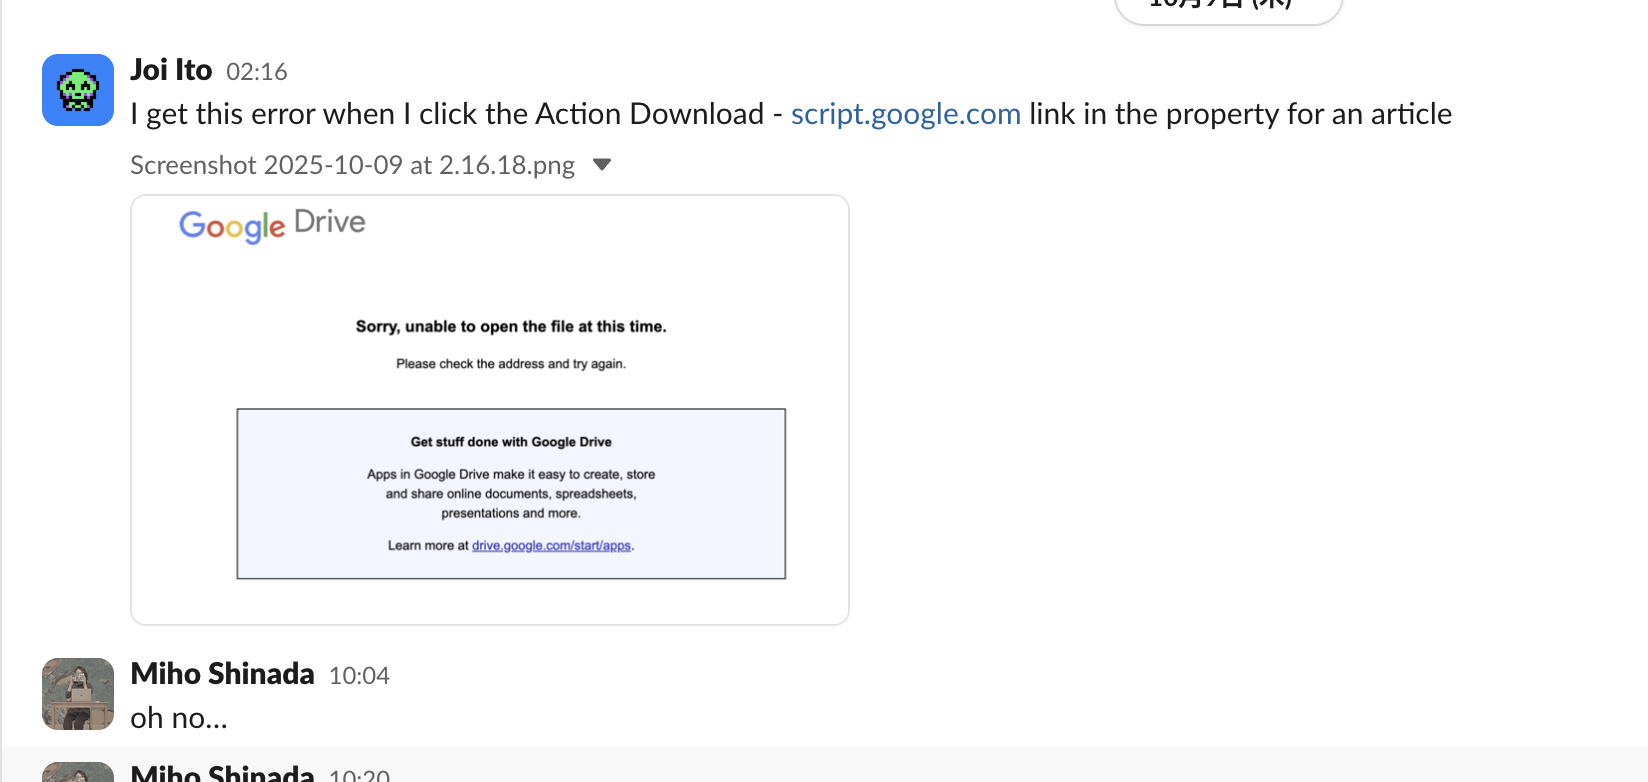The width and height of the screenshot is (1648, 782).
Task: Click the "oh no..." message text
Action: (x=179, y=718)
